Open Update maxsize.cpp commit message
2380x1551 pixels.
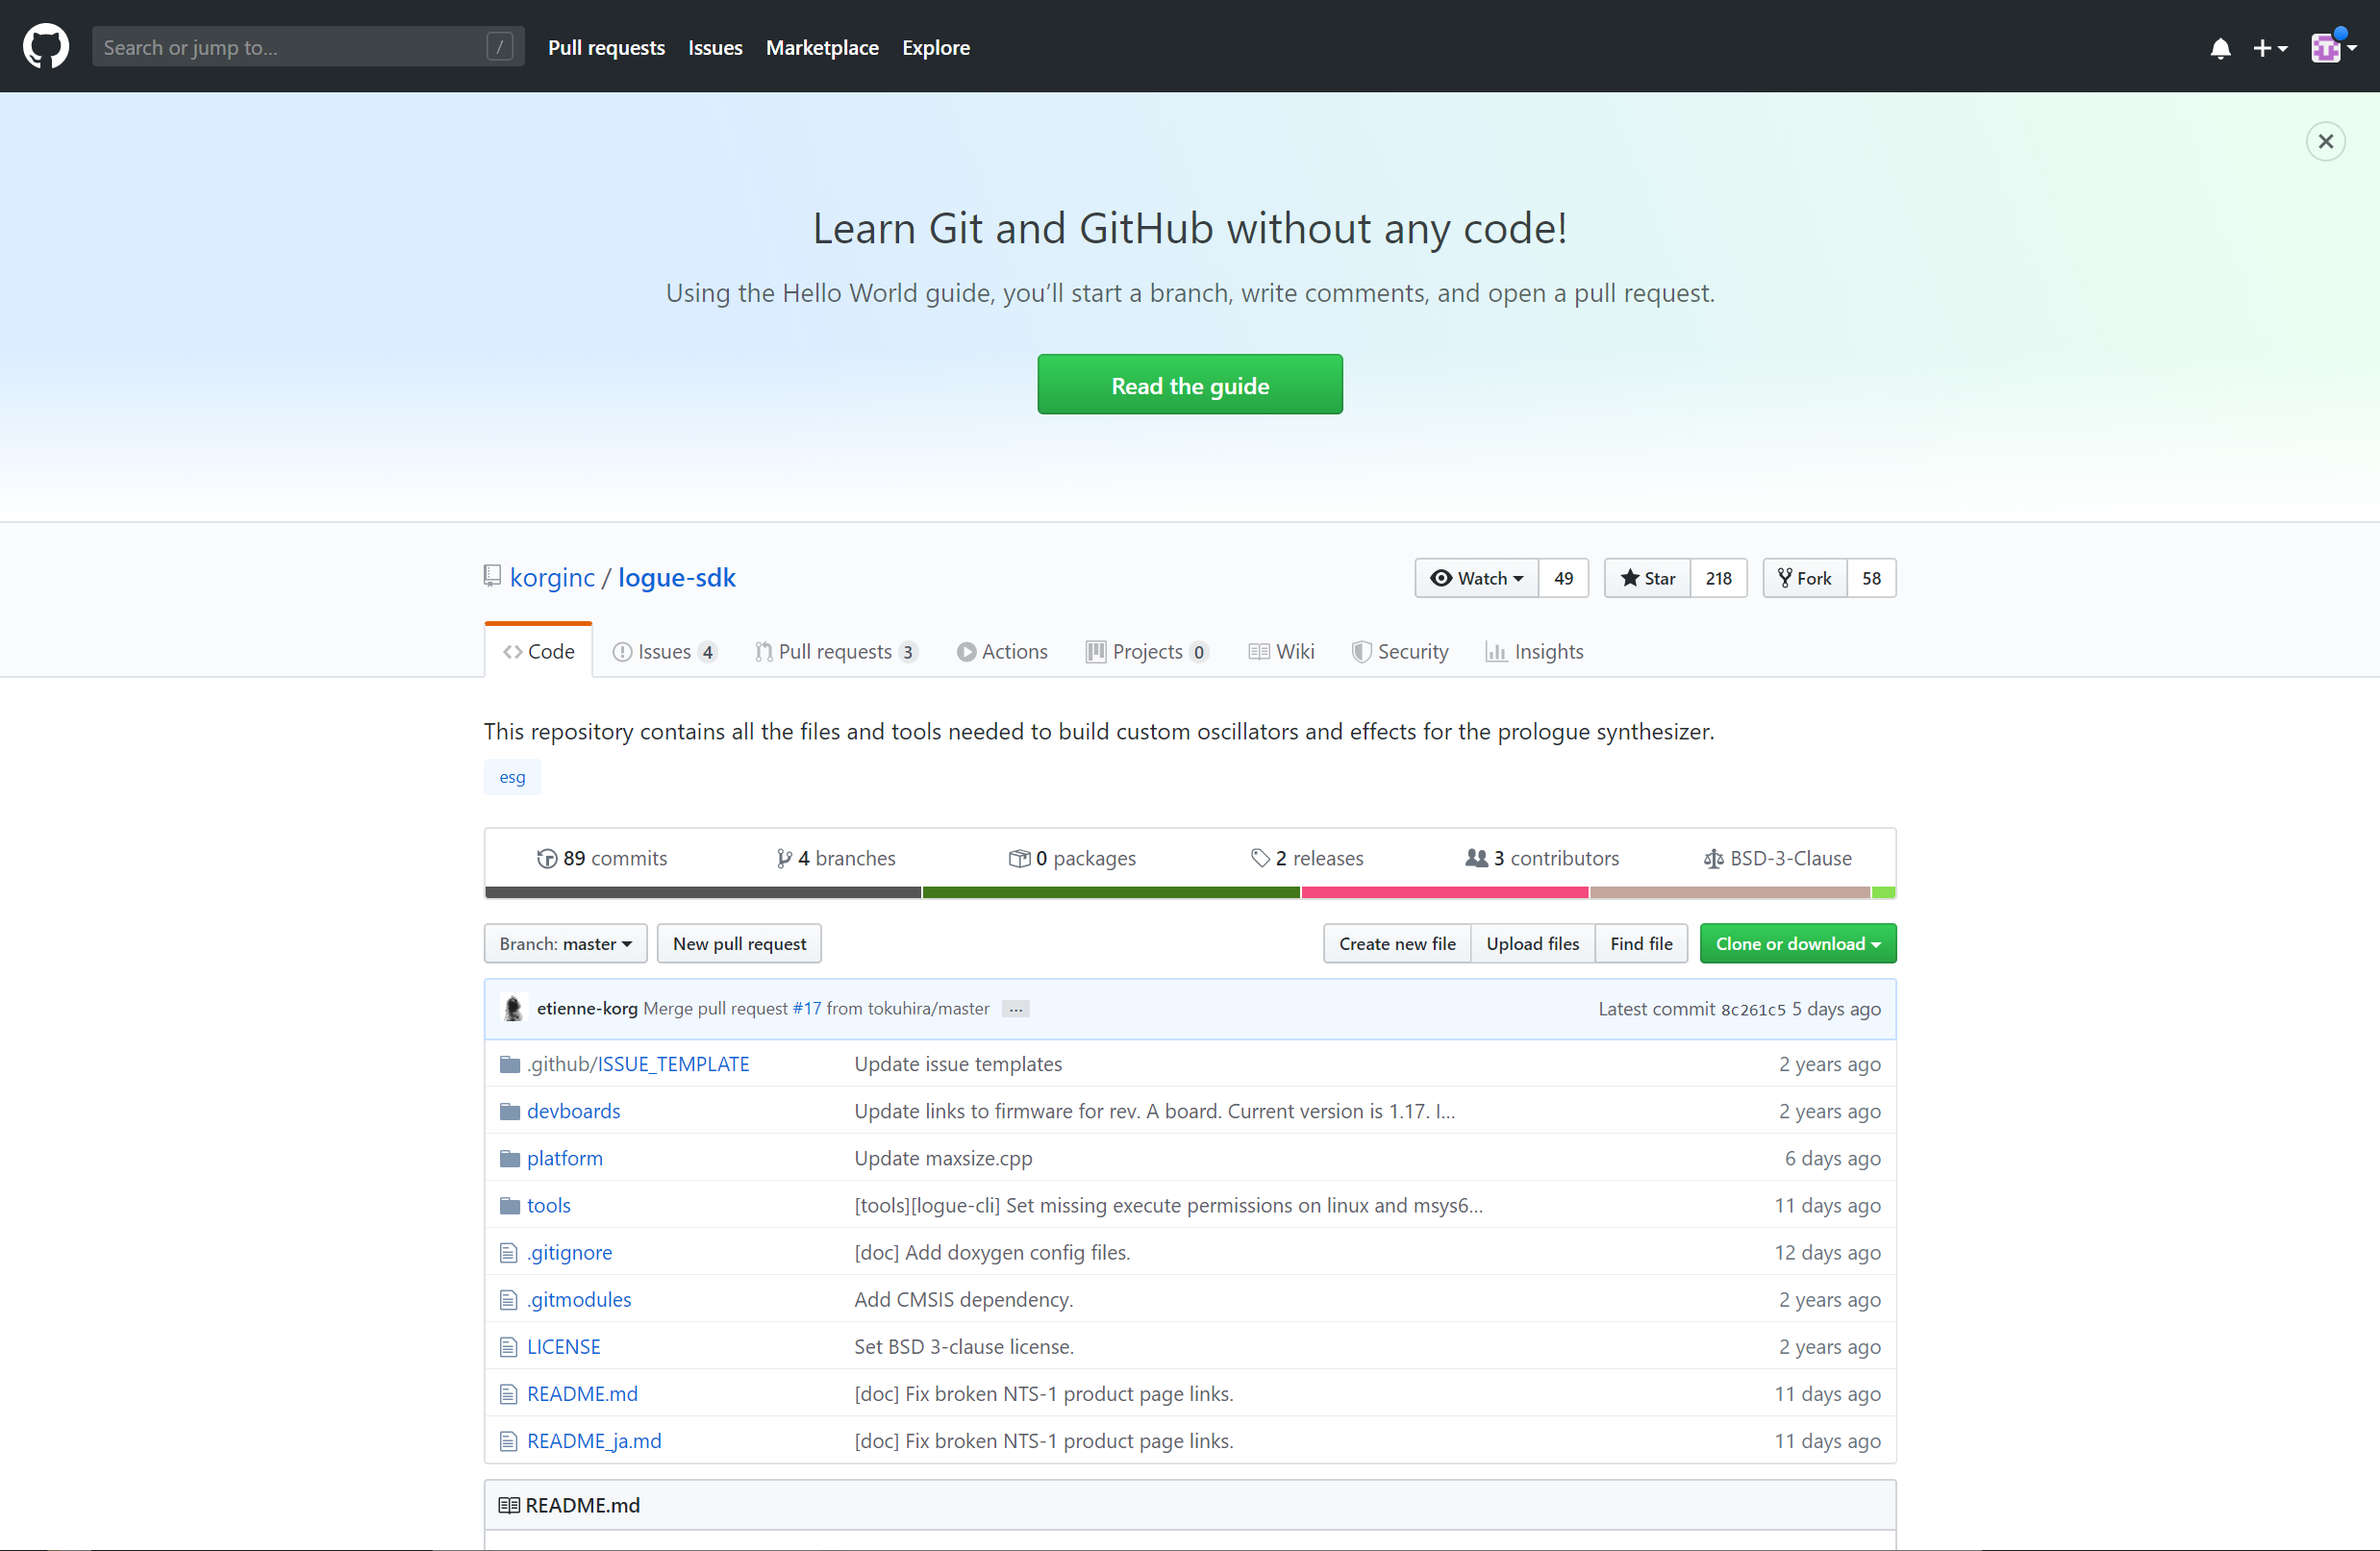(943, 1158)
